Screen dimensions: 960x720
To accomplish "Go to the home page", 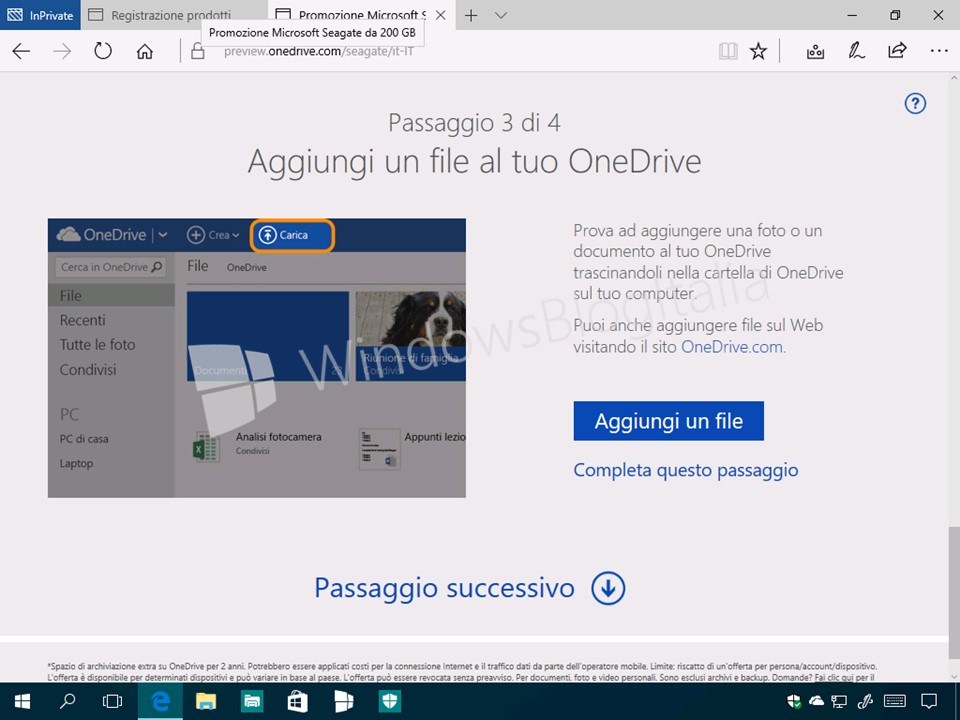I will pyautogui.click(x=144, y=51).
